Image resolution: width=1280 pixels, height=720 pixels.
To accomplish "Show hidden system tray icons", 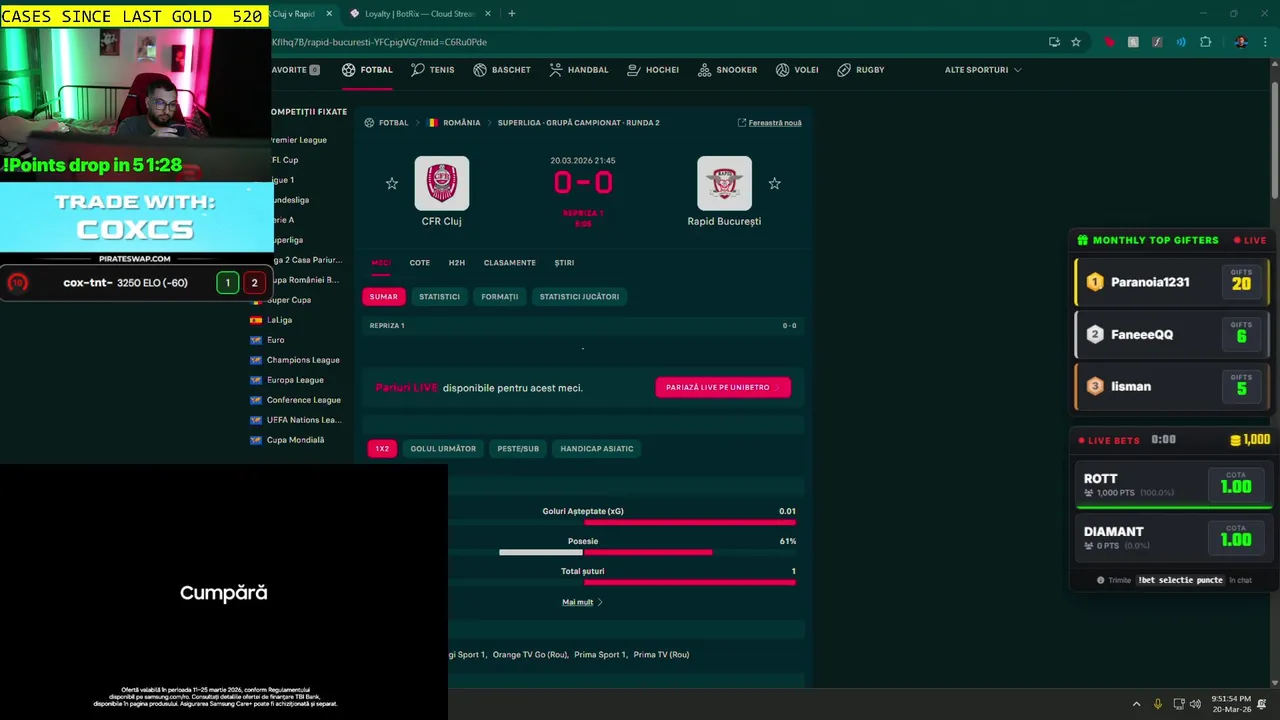I will pos(1136,704).
